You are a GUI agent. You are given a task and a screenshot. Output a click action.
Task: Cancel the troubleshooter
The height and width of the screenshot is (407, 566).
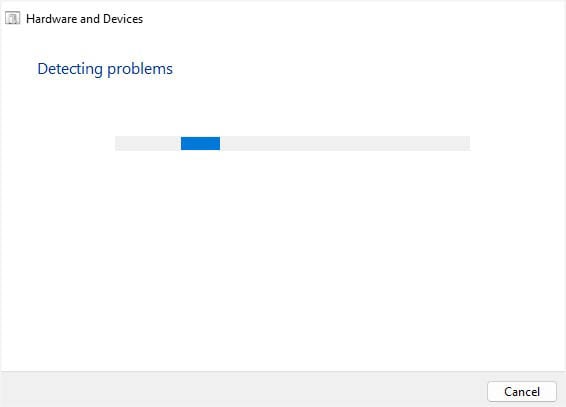pyautogui.click(x=522, y=391)
